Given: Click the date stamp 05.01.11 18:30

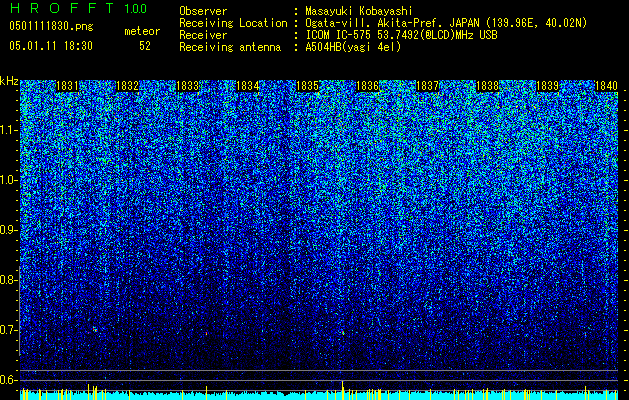Looking at the screenshot, I should tap(51, 46).
